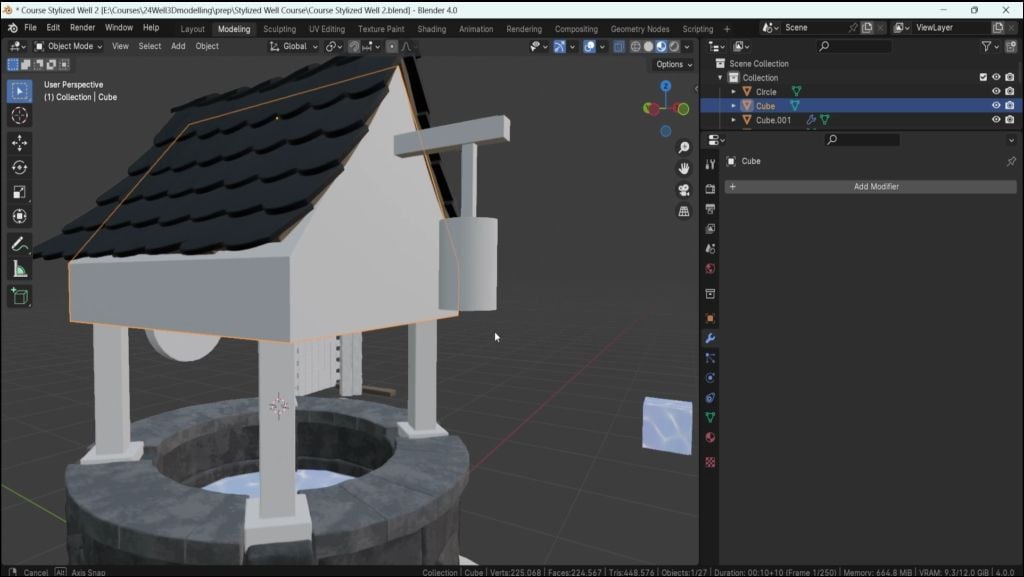Viewport: 1024px width, 577px height.
Task: Toggle camera view icon in viewport
Action: (684, 190)
